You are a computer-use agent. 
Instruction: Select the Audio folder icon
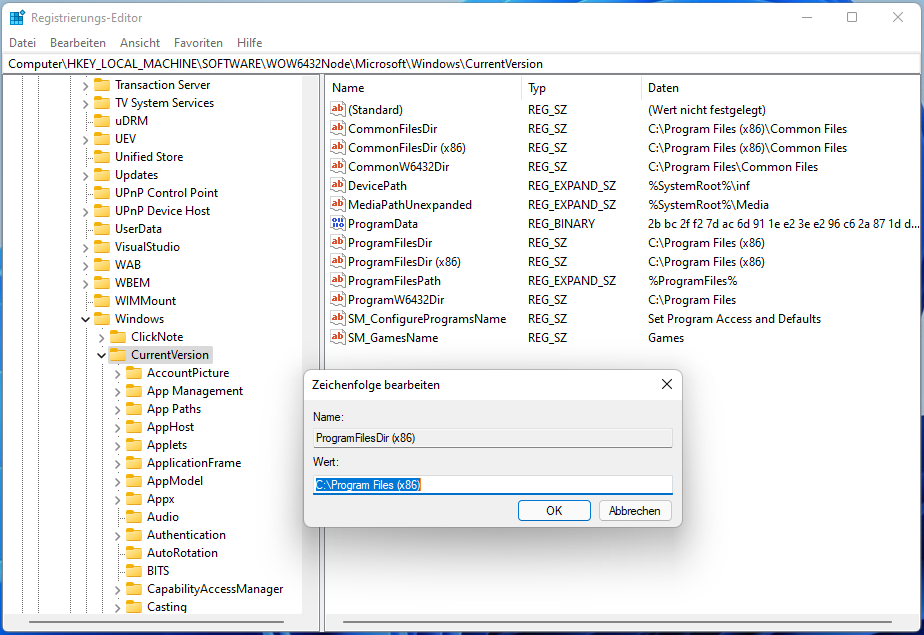tap(134, 517)
